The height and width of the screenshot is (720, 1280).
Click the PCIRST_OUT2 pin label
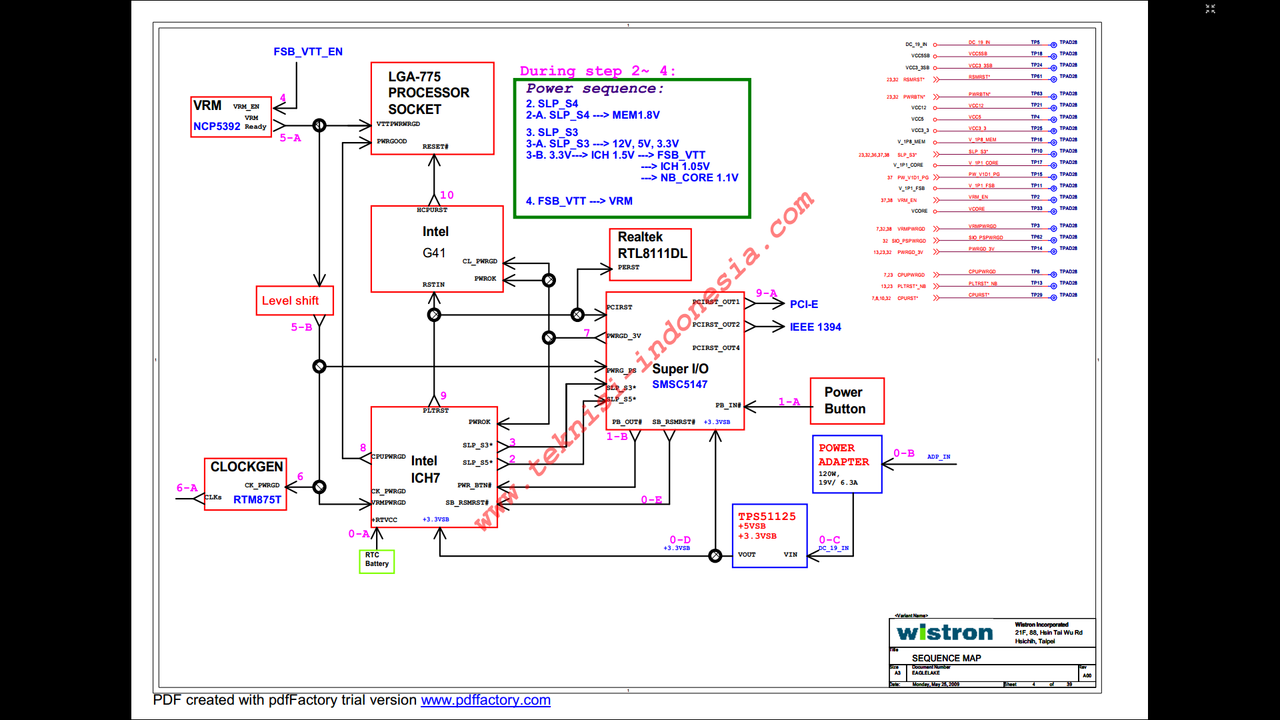click(x=716, y=325)
